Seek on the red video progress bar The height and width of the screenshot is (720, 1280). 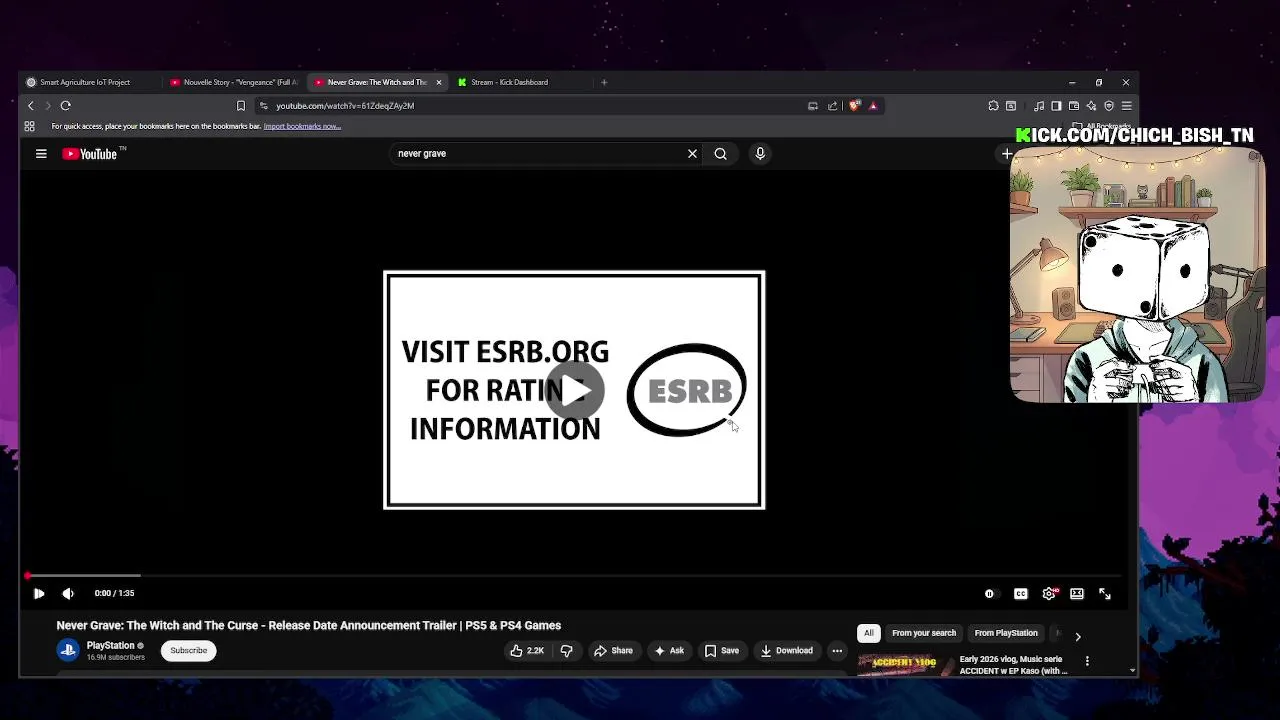573,576
